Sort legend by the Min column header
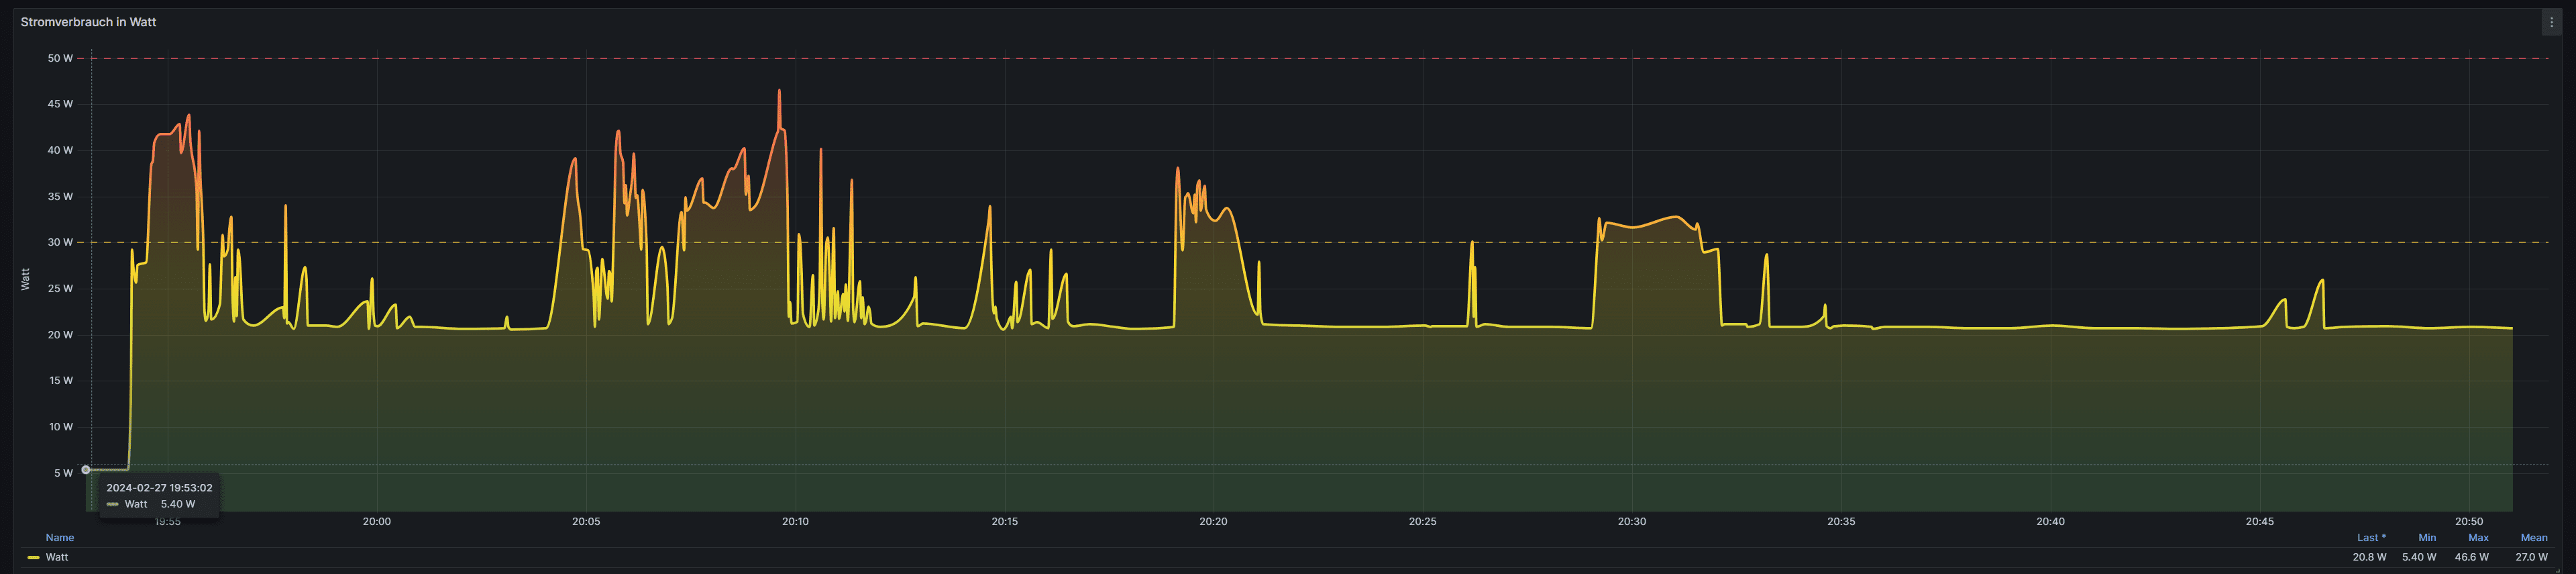Screen dimensions: 2576x574 tap(2427, 538)
